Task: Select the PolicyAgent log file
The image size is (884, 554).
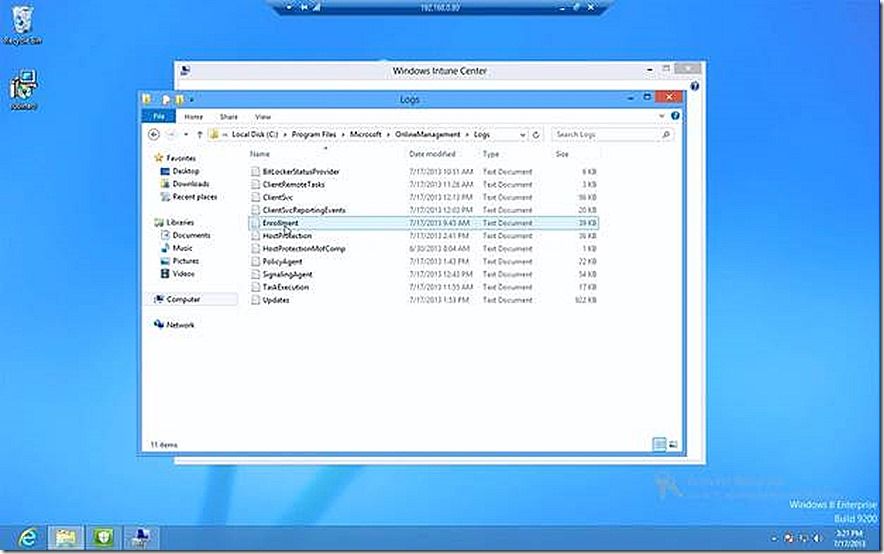Action: (282, 262)
